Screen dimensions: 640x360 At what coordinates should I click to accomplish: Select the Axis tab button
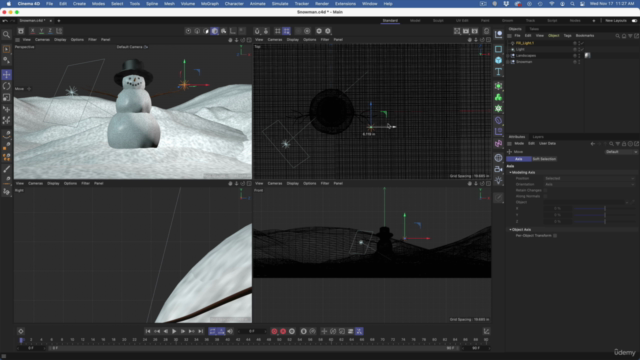tap(518, 159)
